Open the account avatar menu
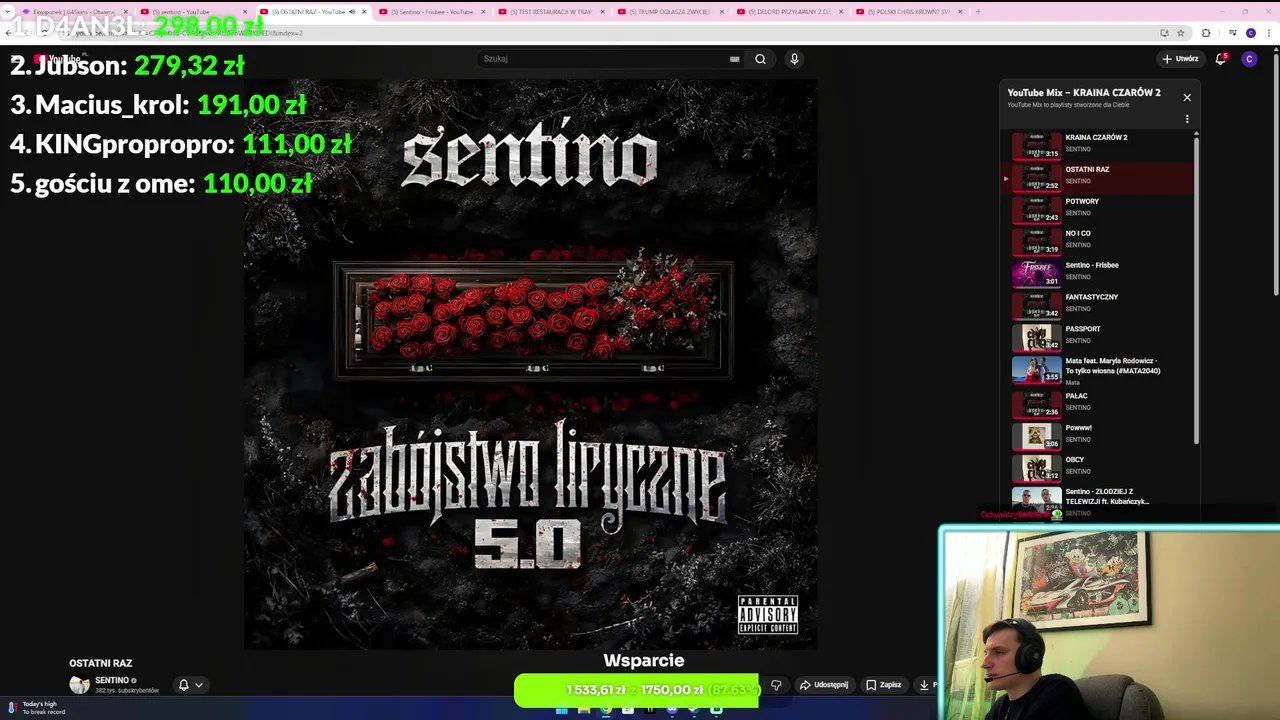1280x720 pixels. (1249, 59)
